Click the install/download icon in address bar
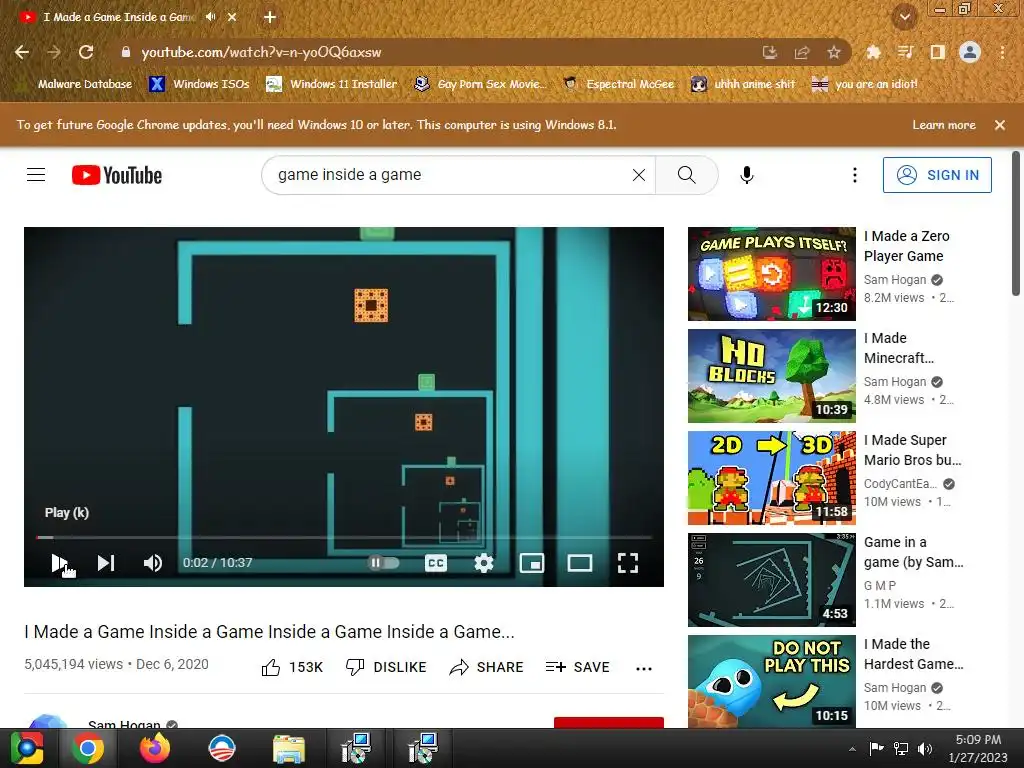The width and height of the screenshot is (1024, 768). [769, 52]
